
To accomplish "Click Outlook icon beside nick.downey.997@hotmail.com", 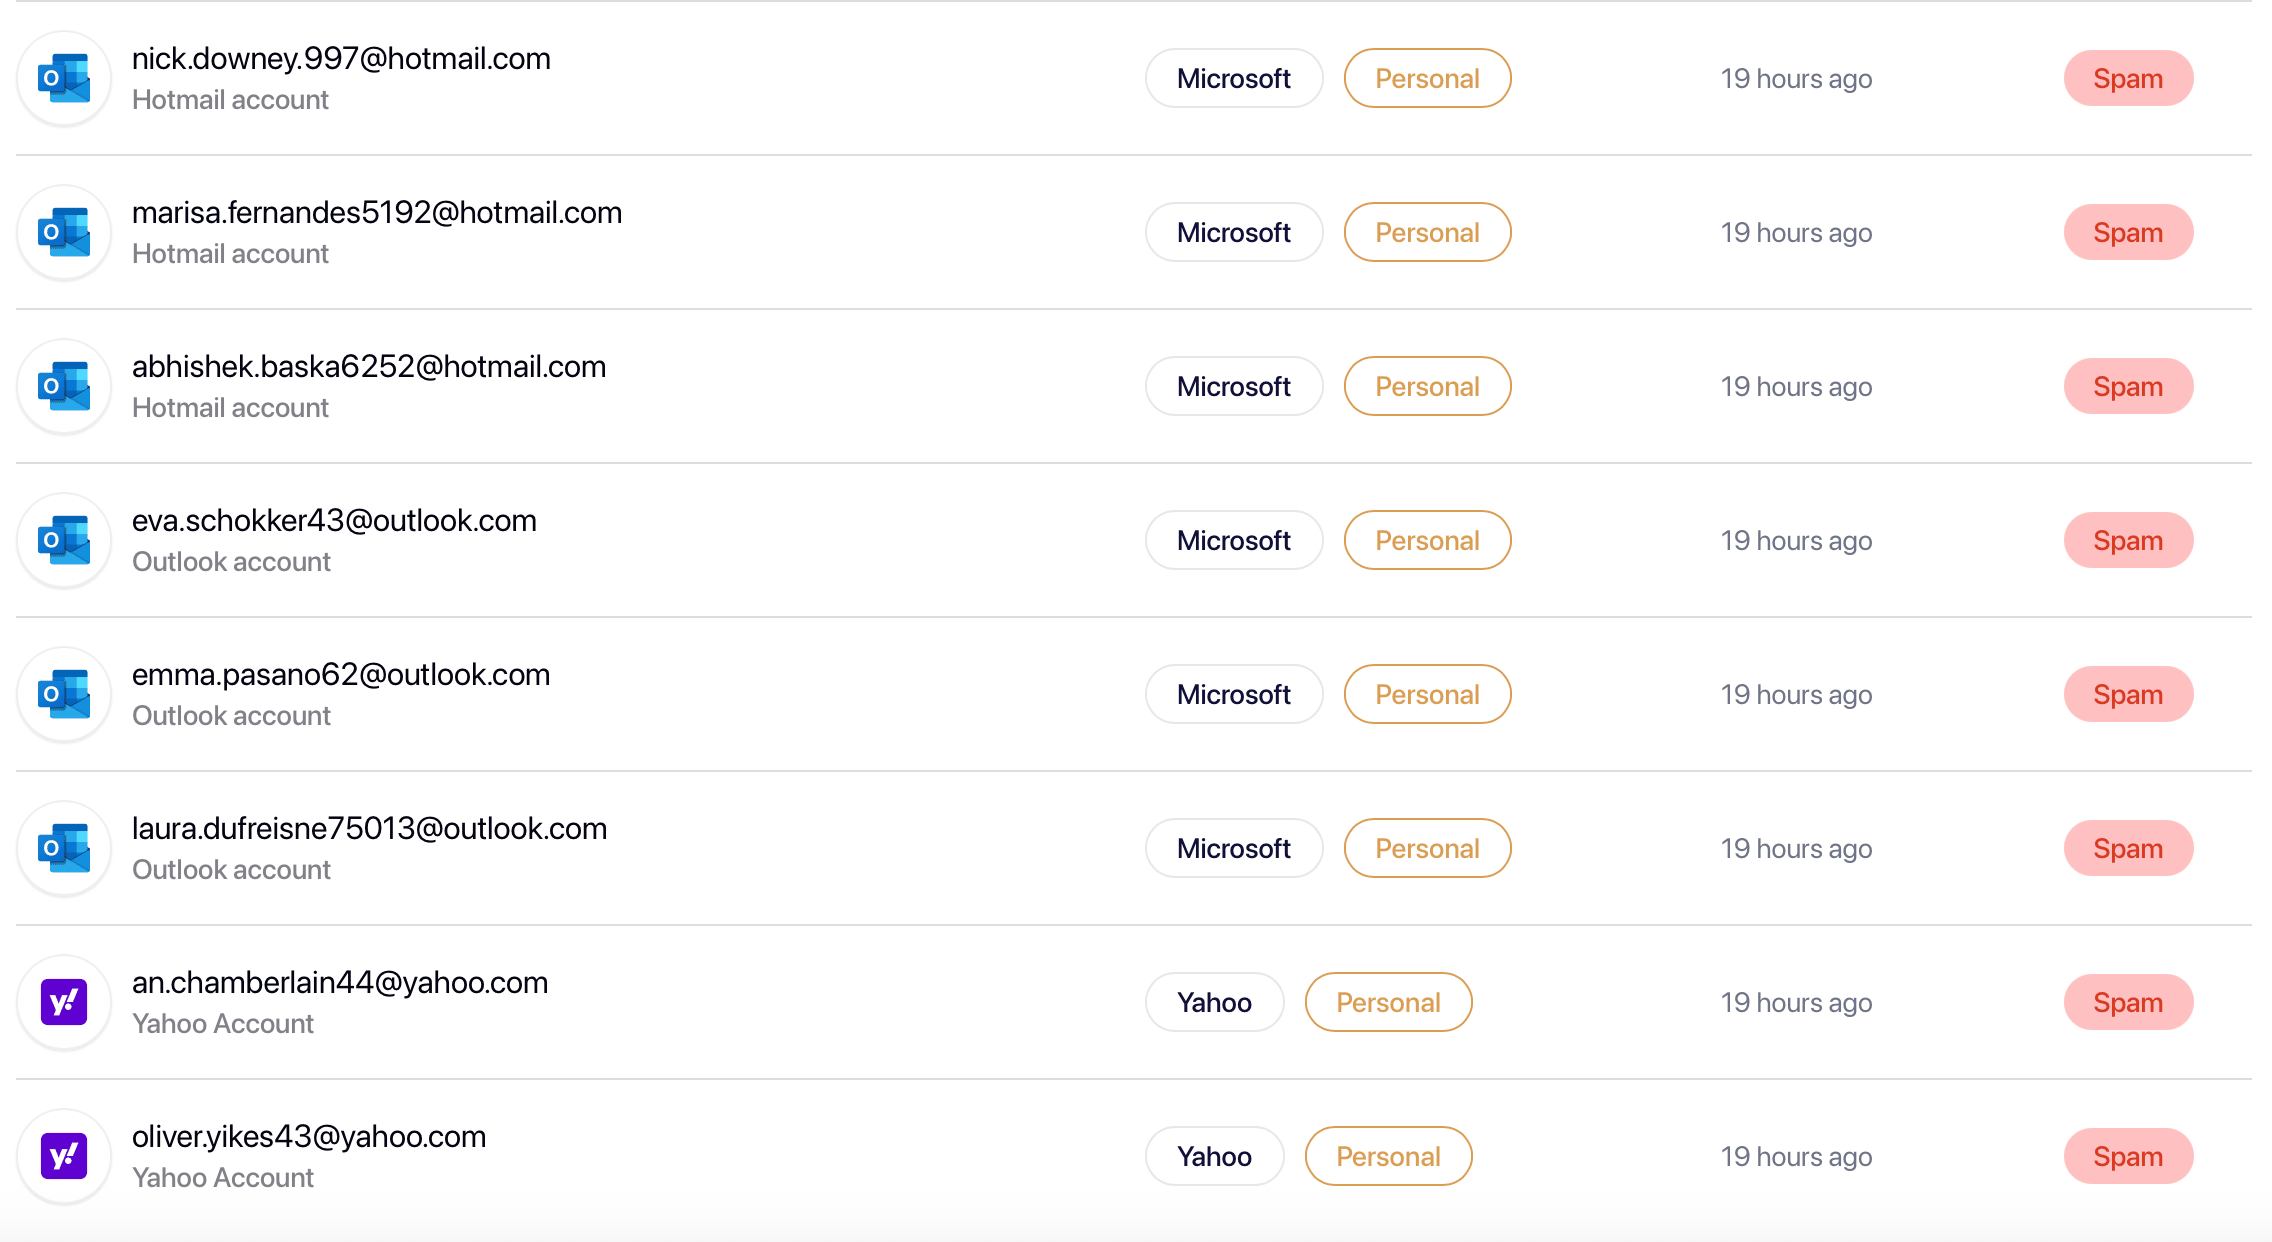I will 64,79.
